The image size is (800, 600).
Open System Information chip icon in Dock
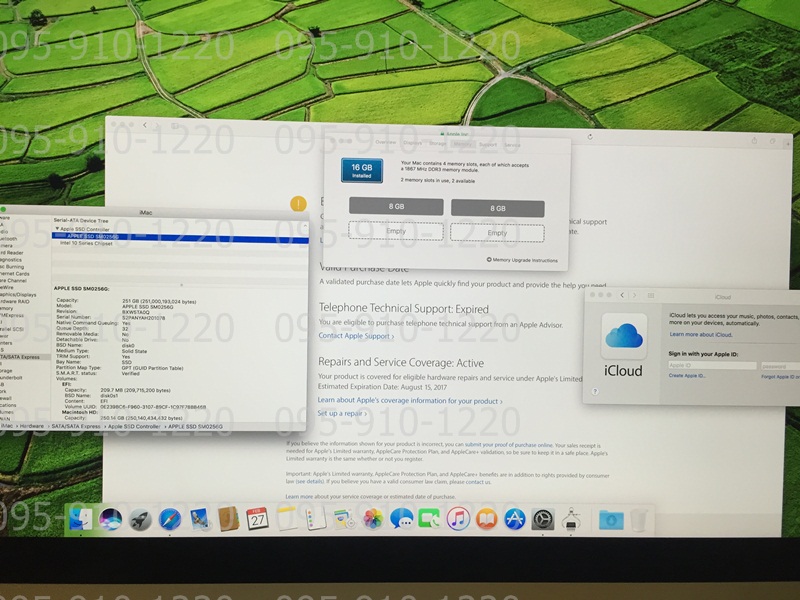571,519
